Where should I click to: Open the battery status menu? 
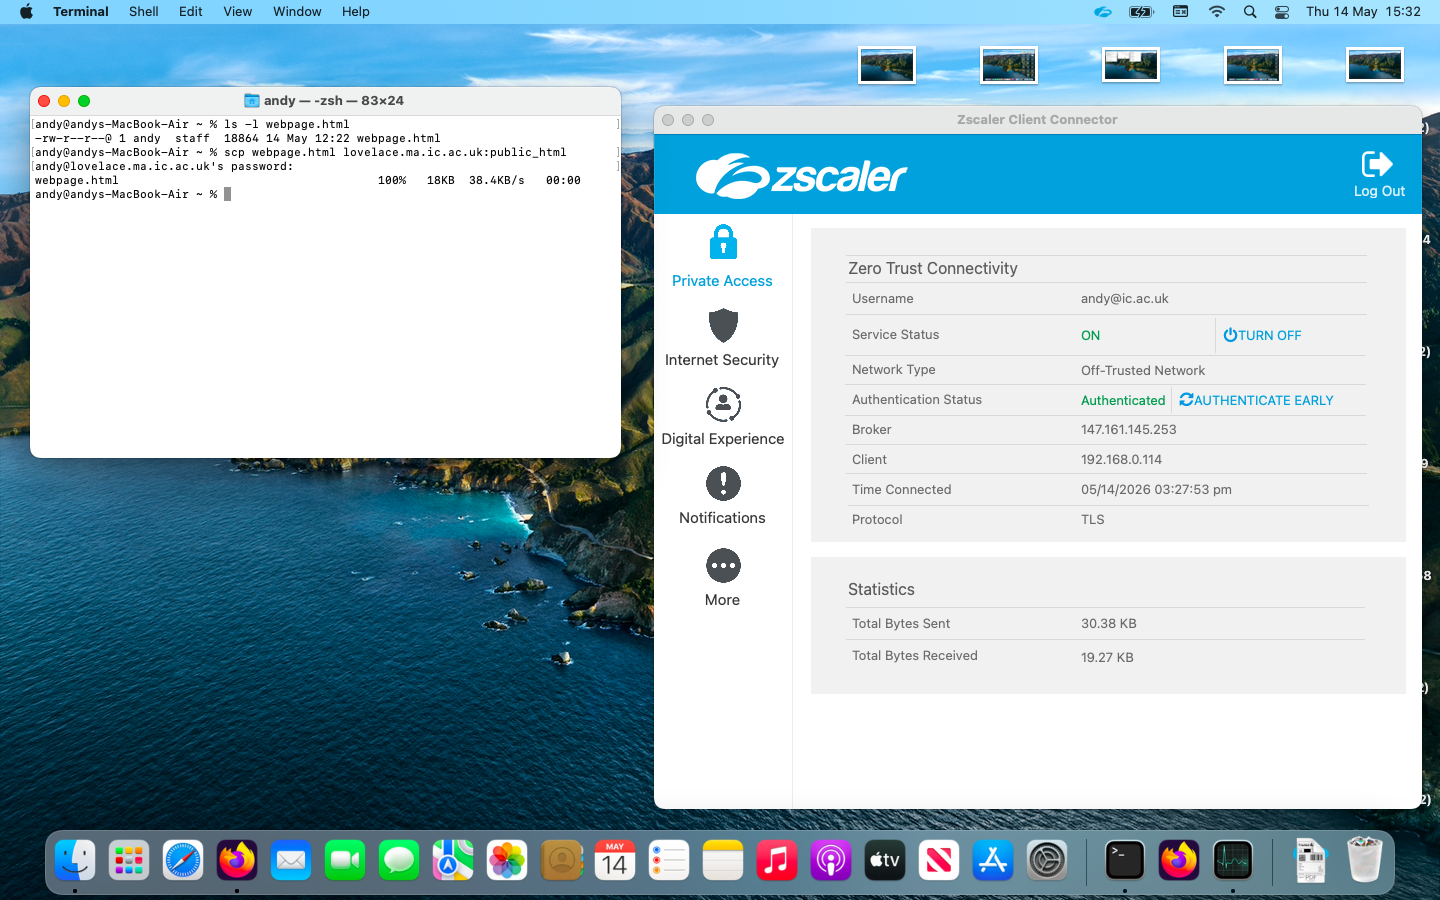pos(1141,12)
